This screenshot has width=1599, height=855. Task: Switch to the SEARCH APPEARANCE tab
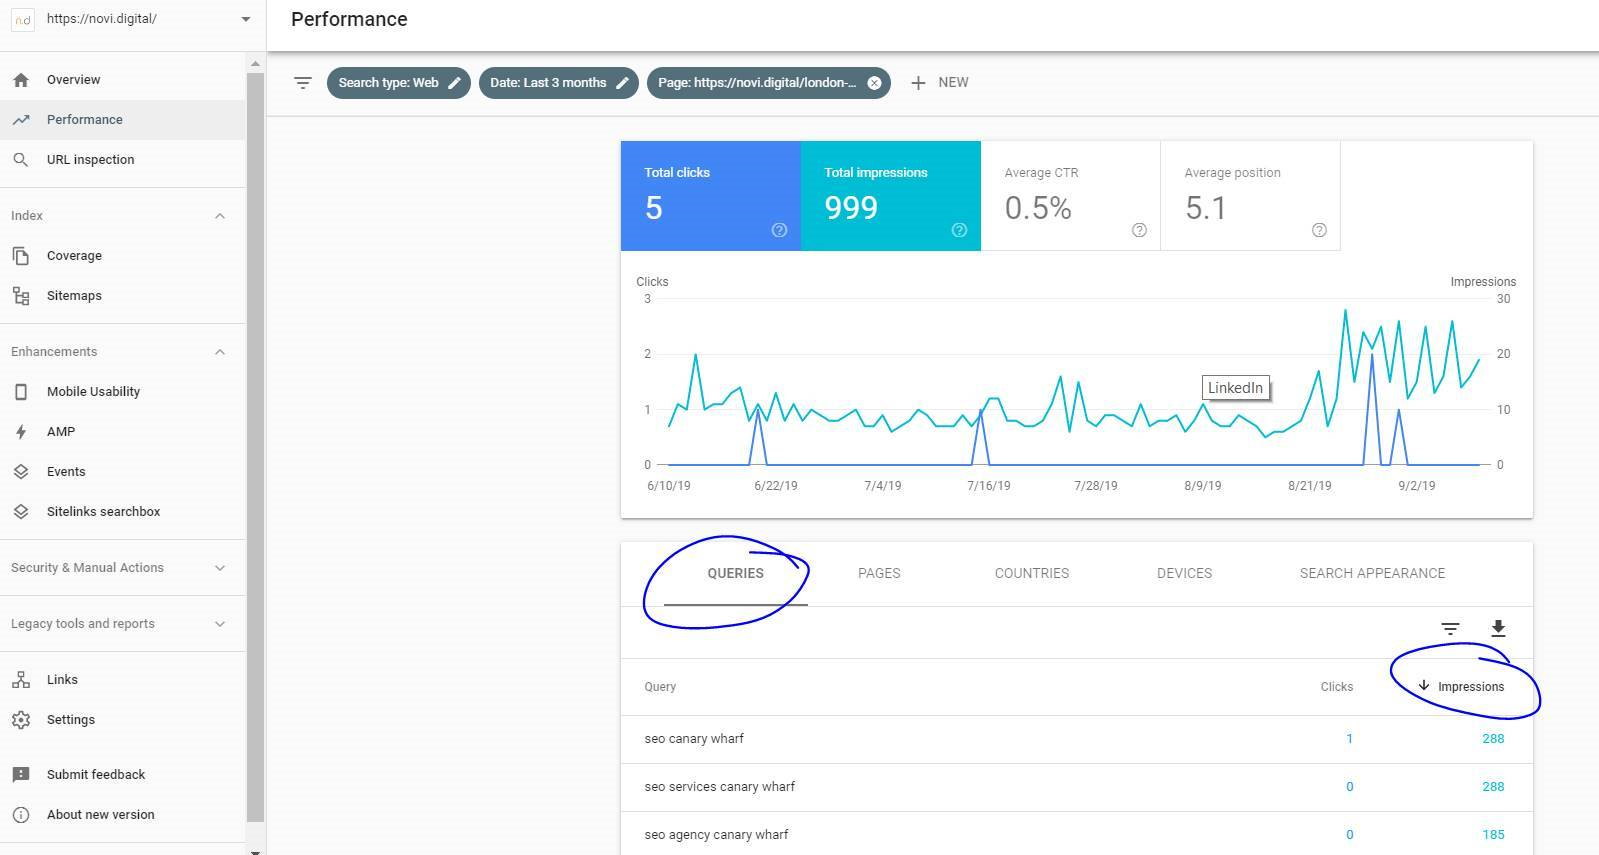(1372, 573)
